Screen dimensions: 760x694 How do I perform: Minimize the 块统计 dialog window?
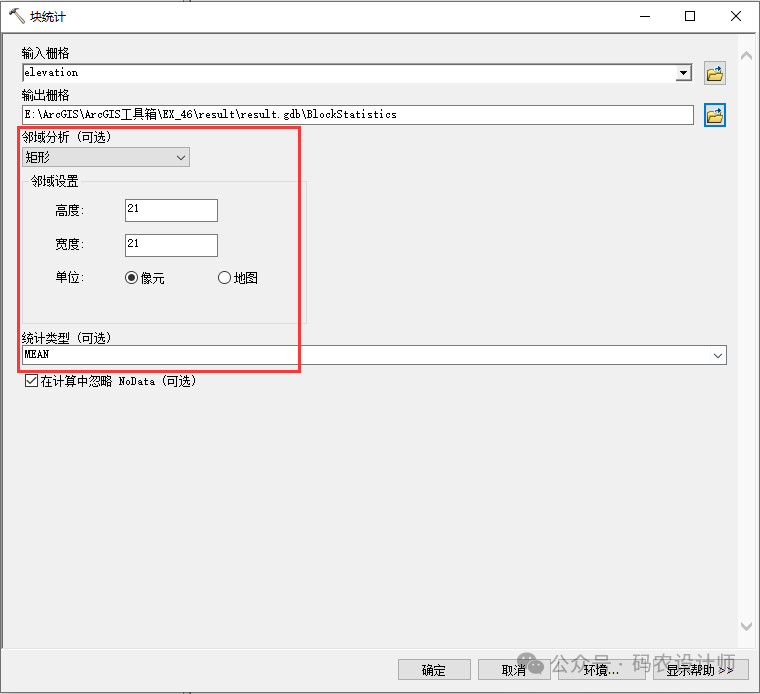pyautogui.click(x=644, y=17)
